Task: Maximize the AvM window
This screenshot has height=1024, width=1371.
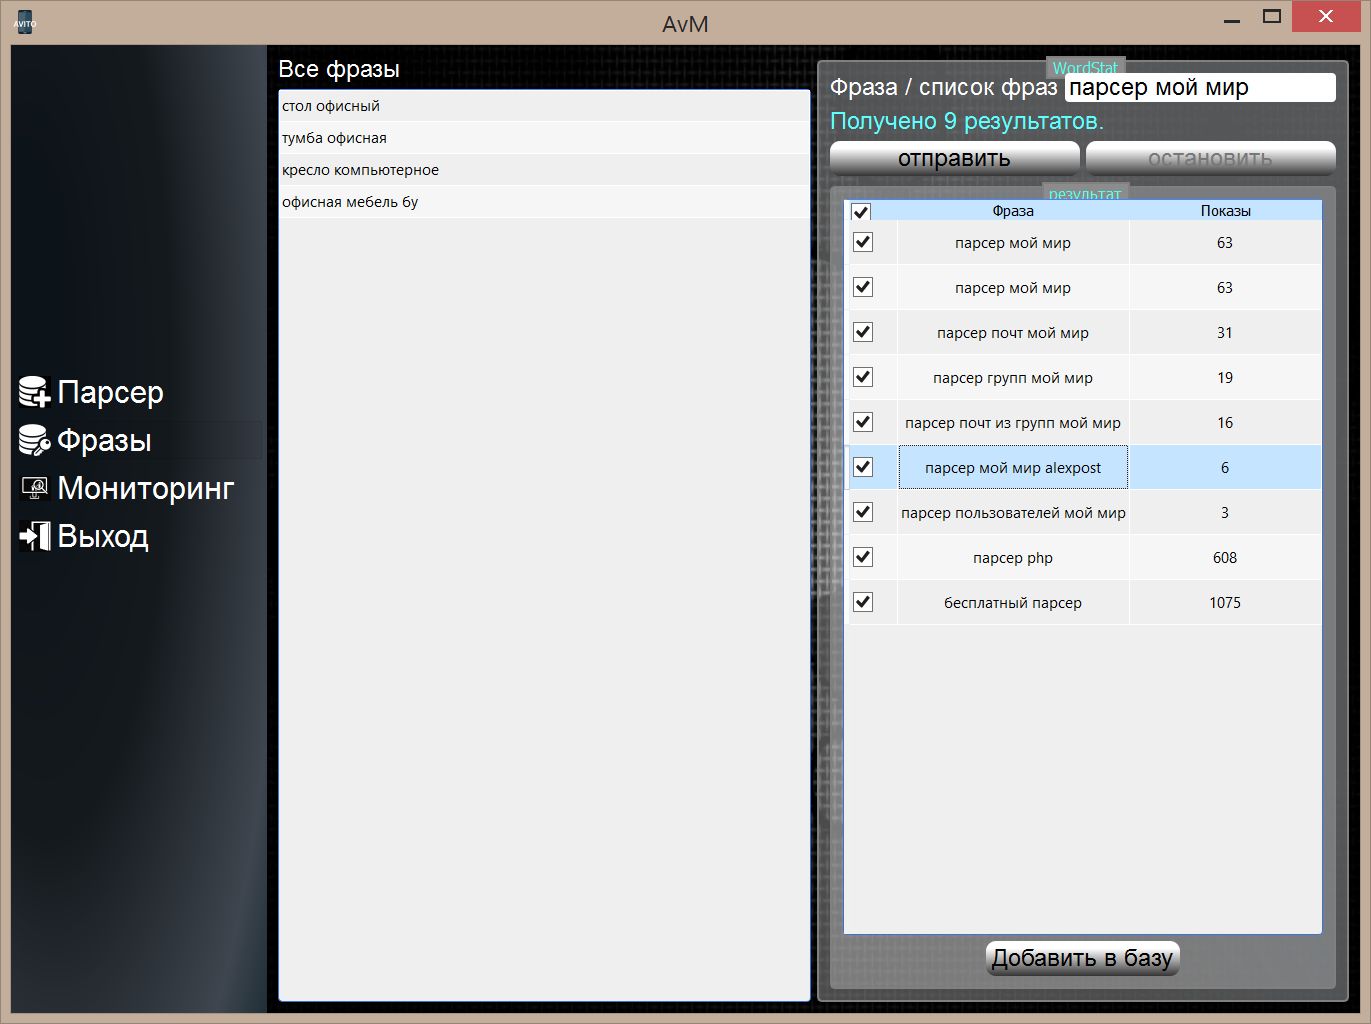Action: (1272, 17)
